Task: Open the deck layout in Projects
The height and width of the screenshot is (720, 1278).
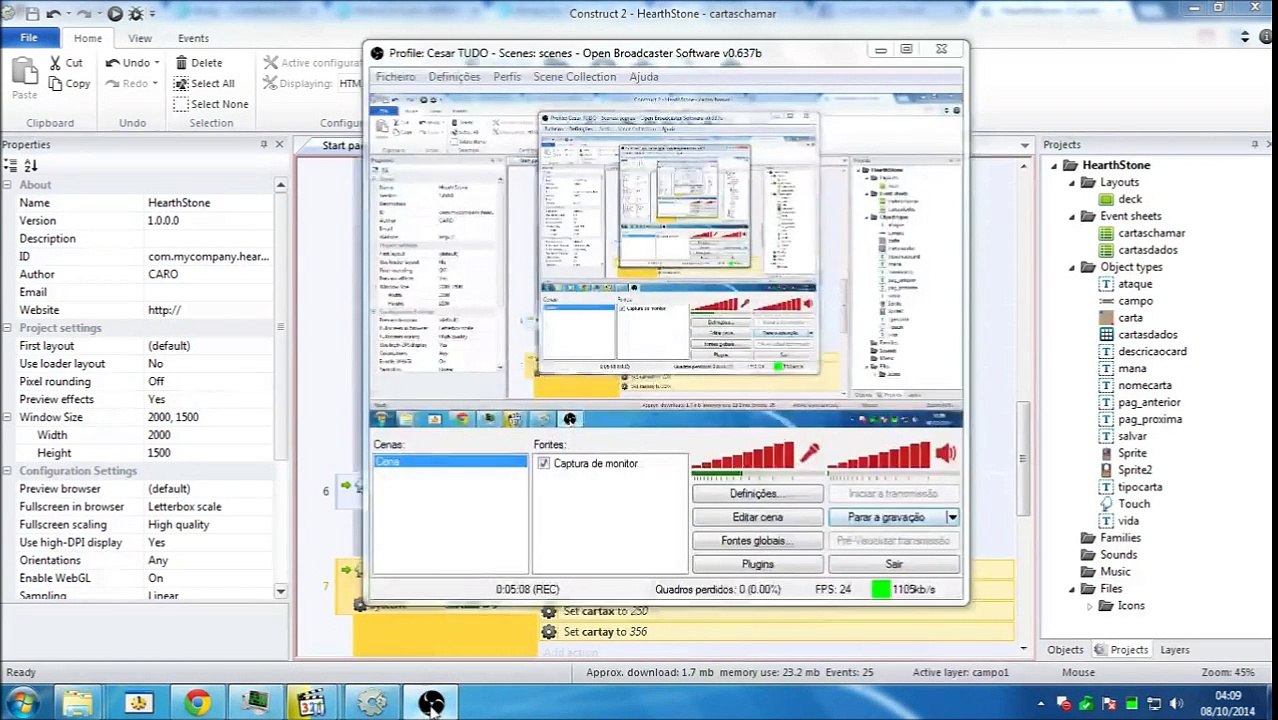Action: coord(1130,199)
